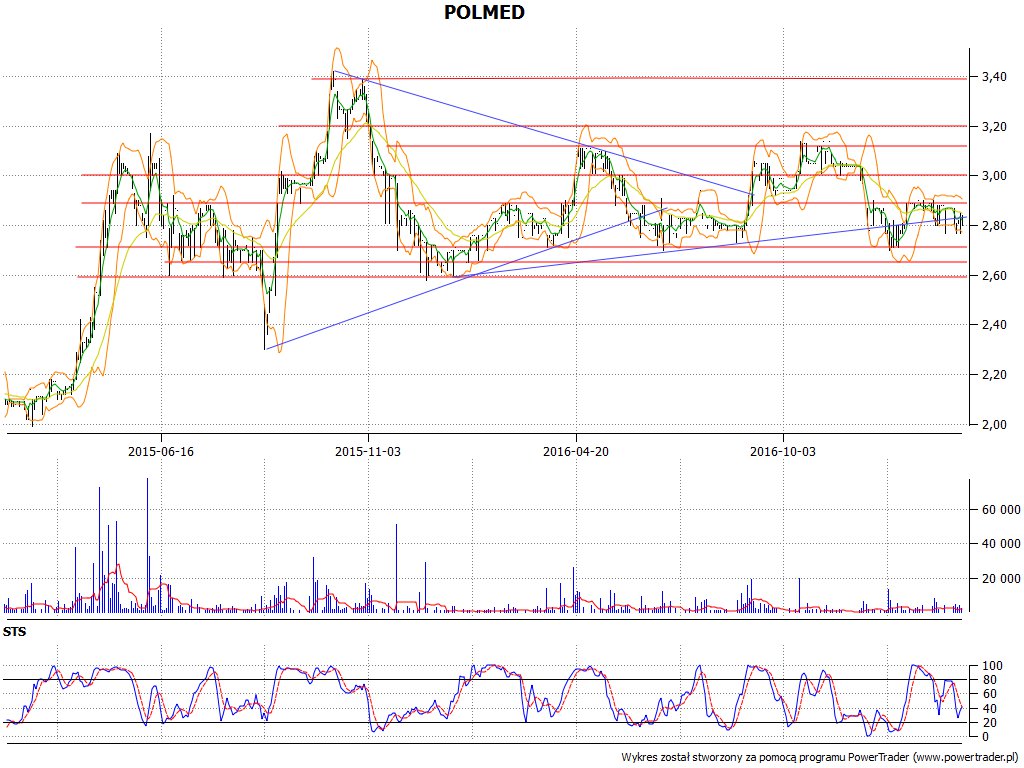Click the 3,20 price axis label
1024x768 pixels.
[x=993, y=127]
